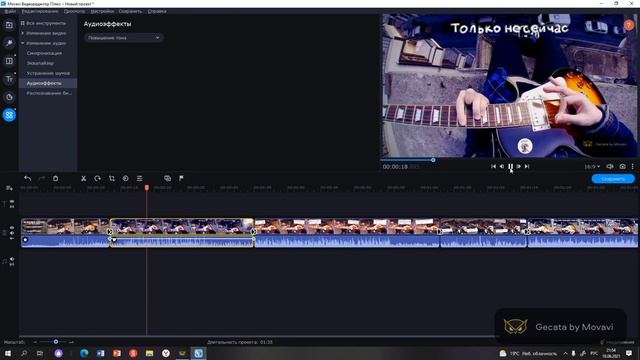Pause the preview playback
640x360 pixels.
510,167
